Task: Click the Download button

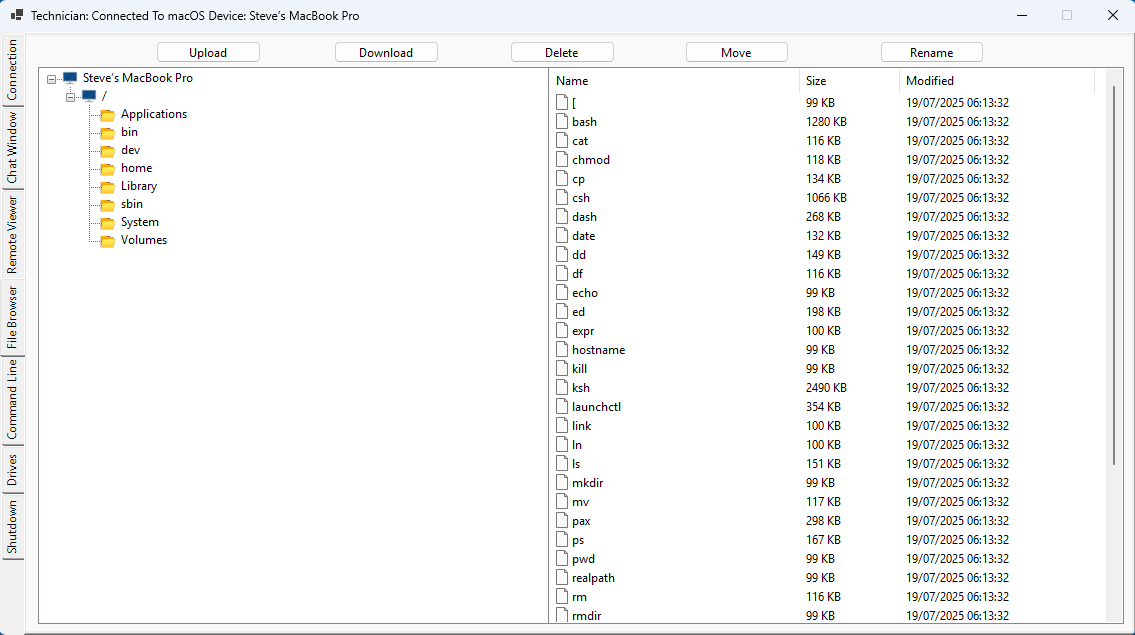Action: coord(386,52)
